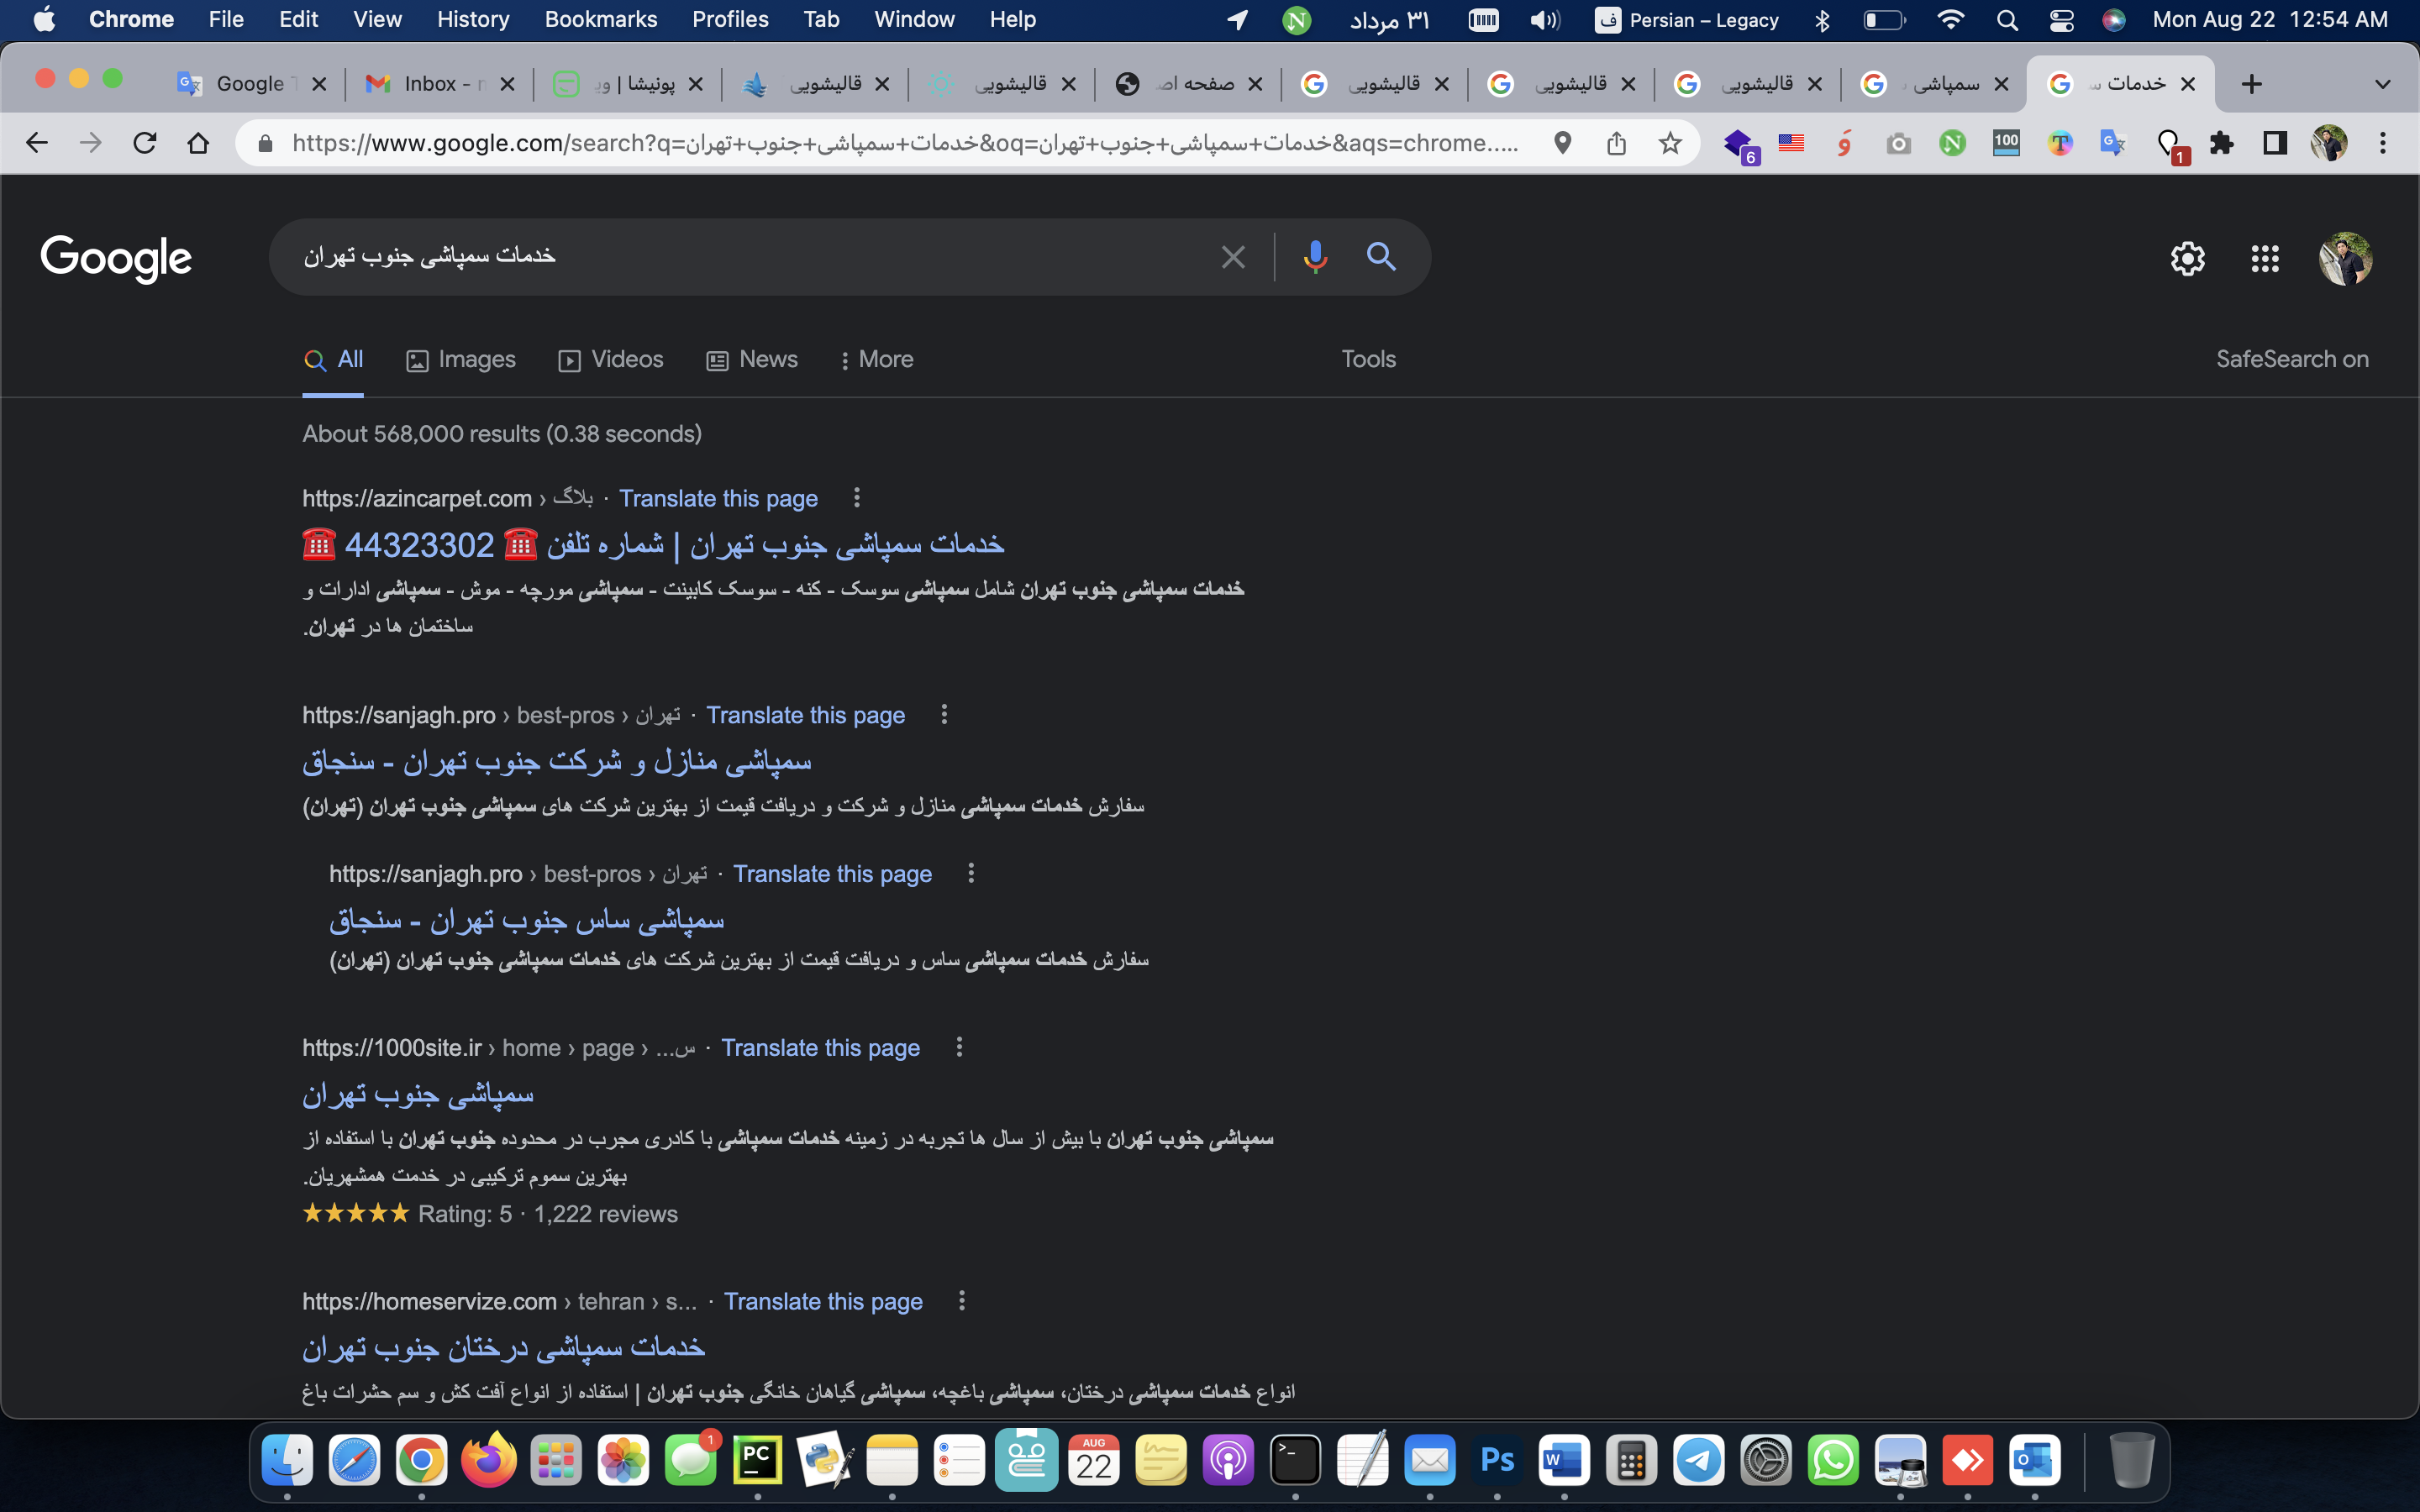Open the Tools search options

pos(1368,359)
